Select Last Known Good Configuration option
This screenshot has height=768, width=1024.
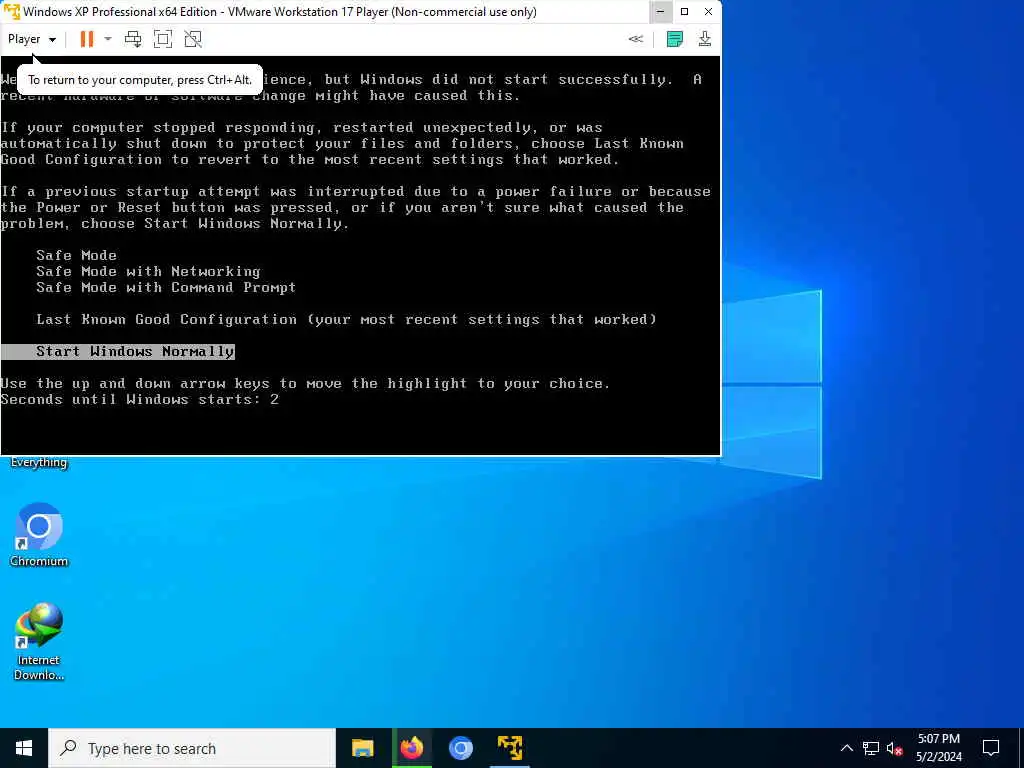pyautogui.click(x=346, y=319)
